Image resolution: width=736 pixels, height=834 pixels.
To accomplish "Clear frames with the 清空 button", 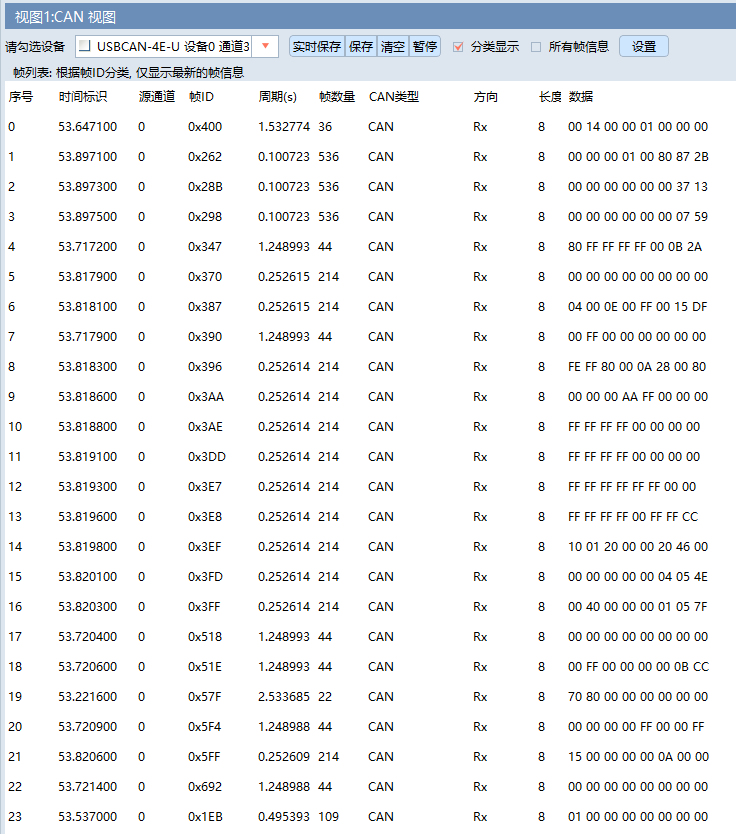I will coord(392,46).
